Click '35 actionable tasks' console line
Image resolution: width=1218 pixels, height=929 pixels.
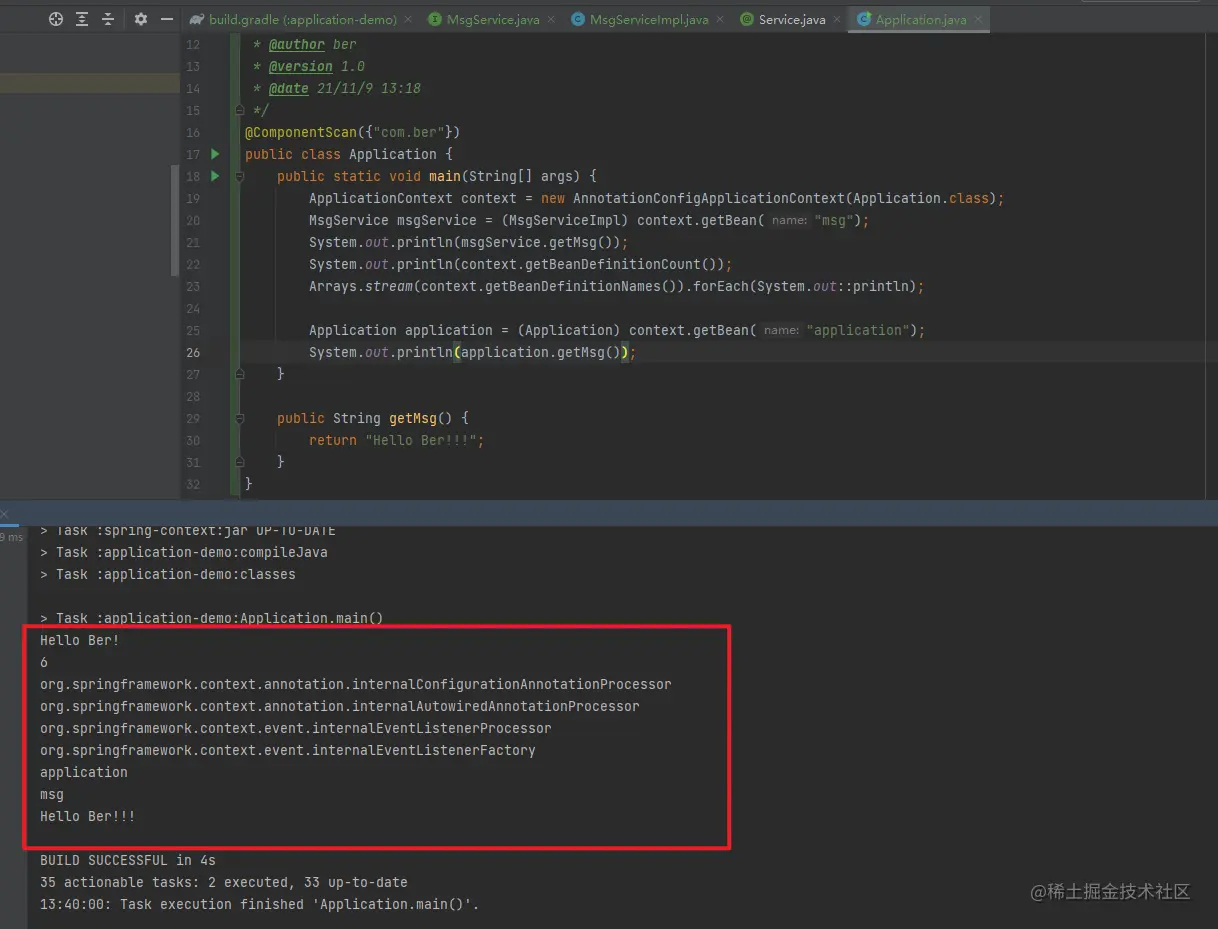224,882
